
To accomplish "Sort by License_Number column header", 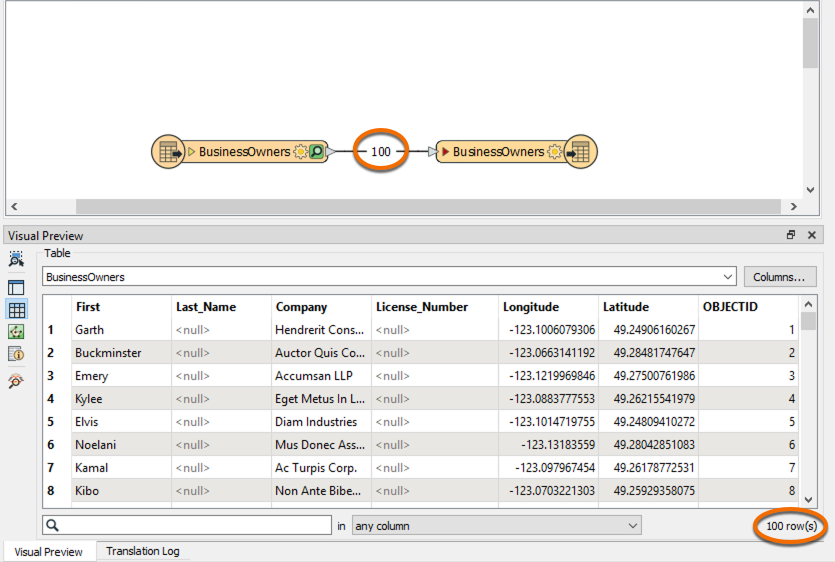I will point(435,307).
